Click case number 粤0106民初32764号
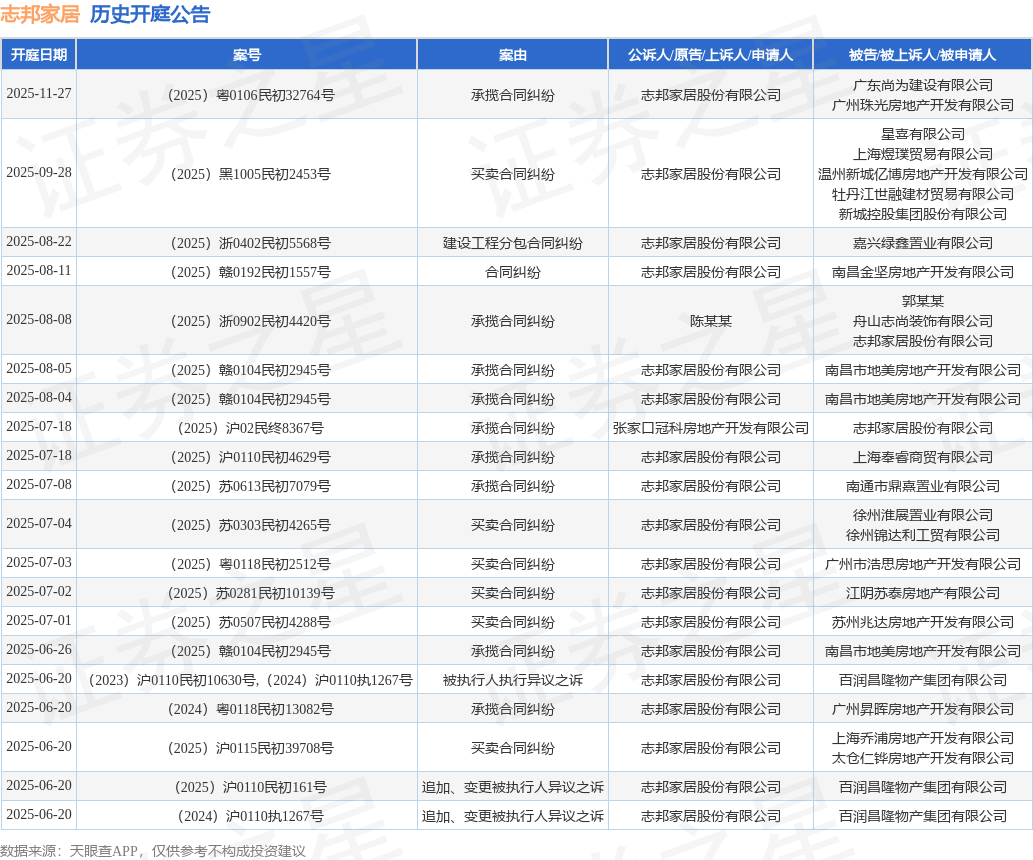 (250, 95)
